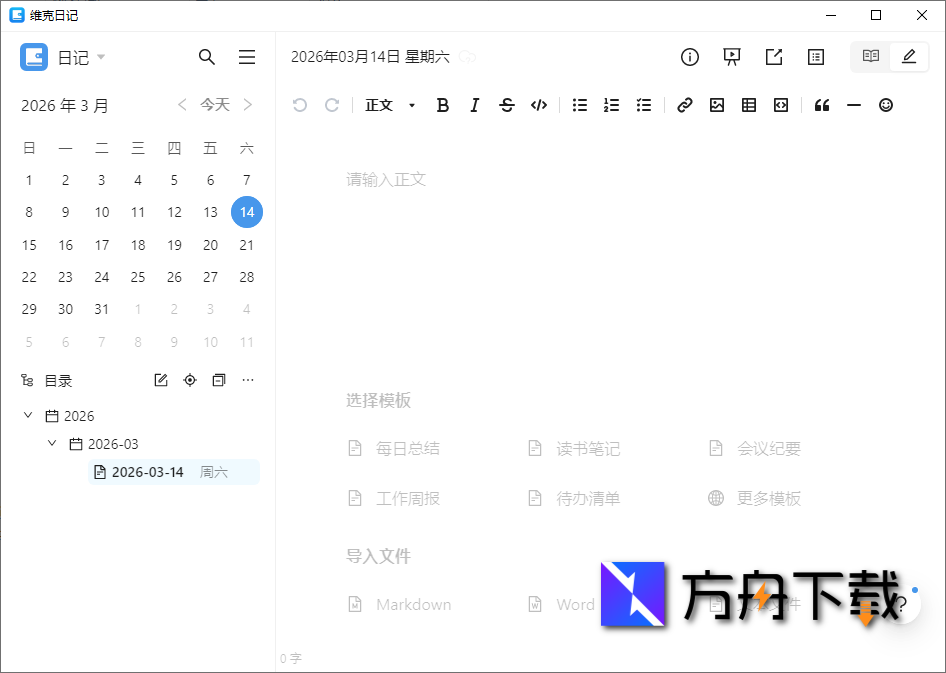Locate current entry using the target icon
The image size is (946, 673).
tap(189, 380)
